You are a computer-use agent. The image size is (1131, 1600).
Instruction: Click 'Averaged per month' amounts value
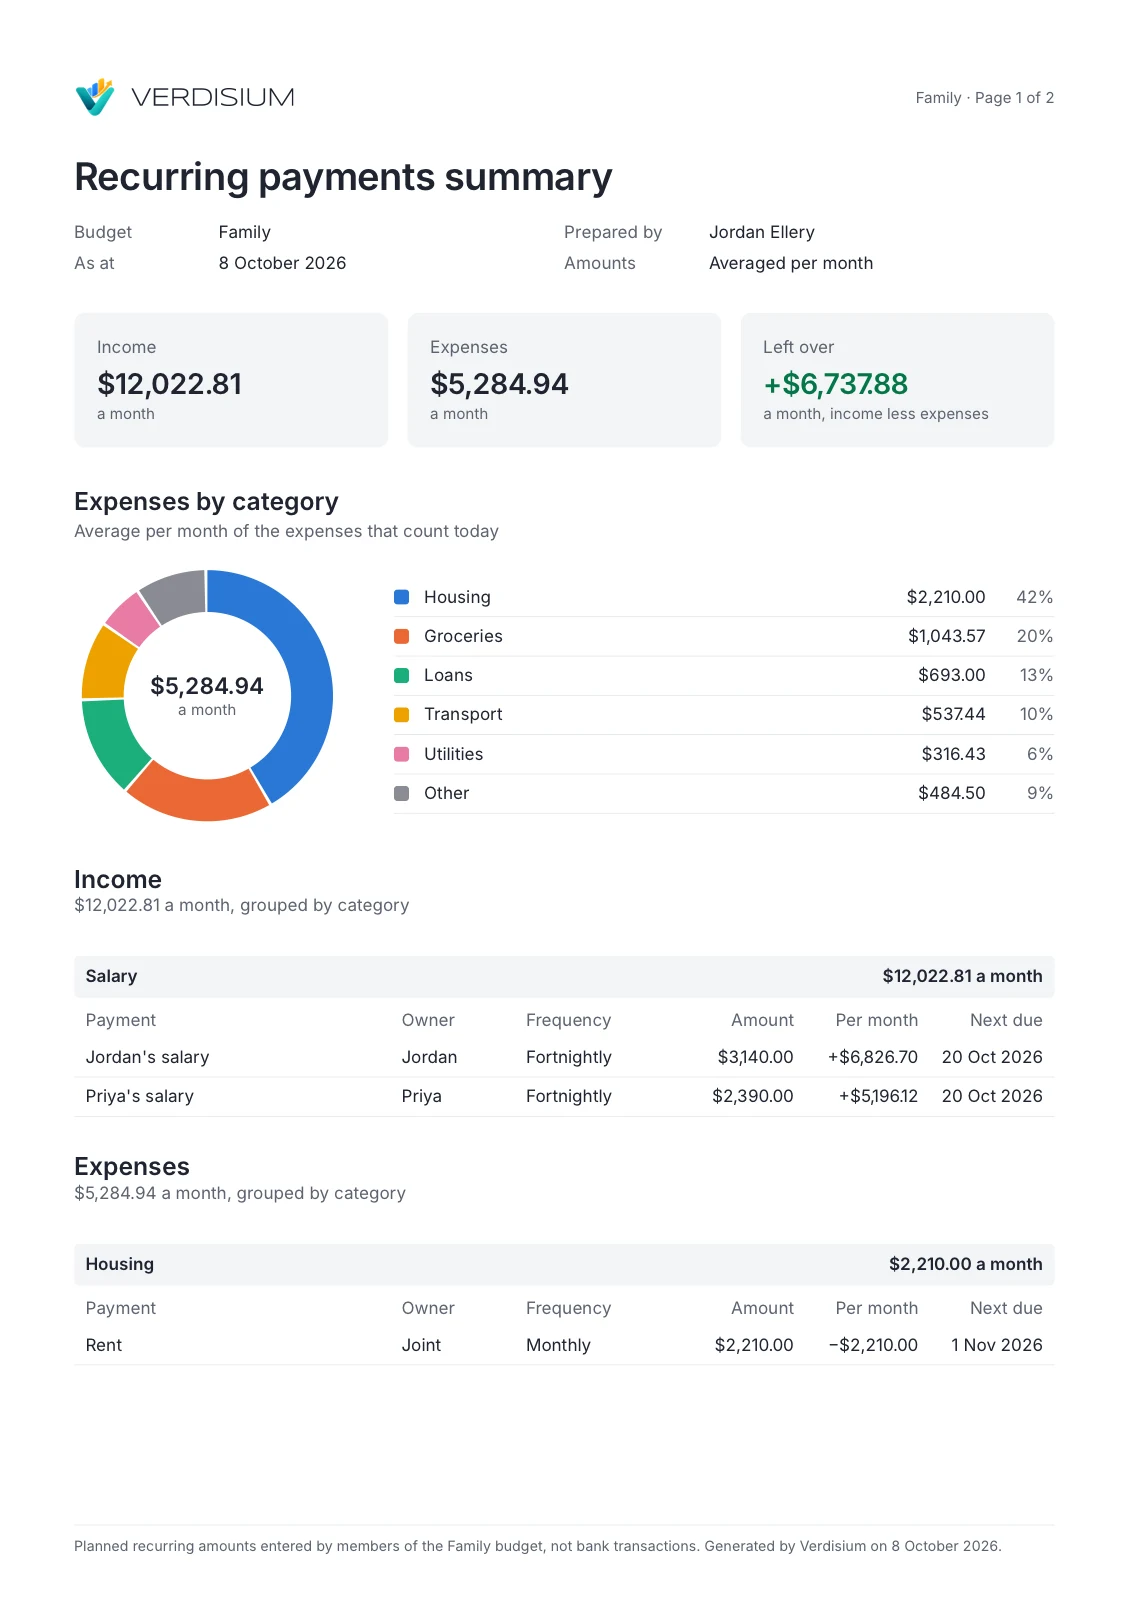click(x=791, y=263)
